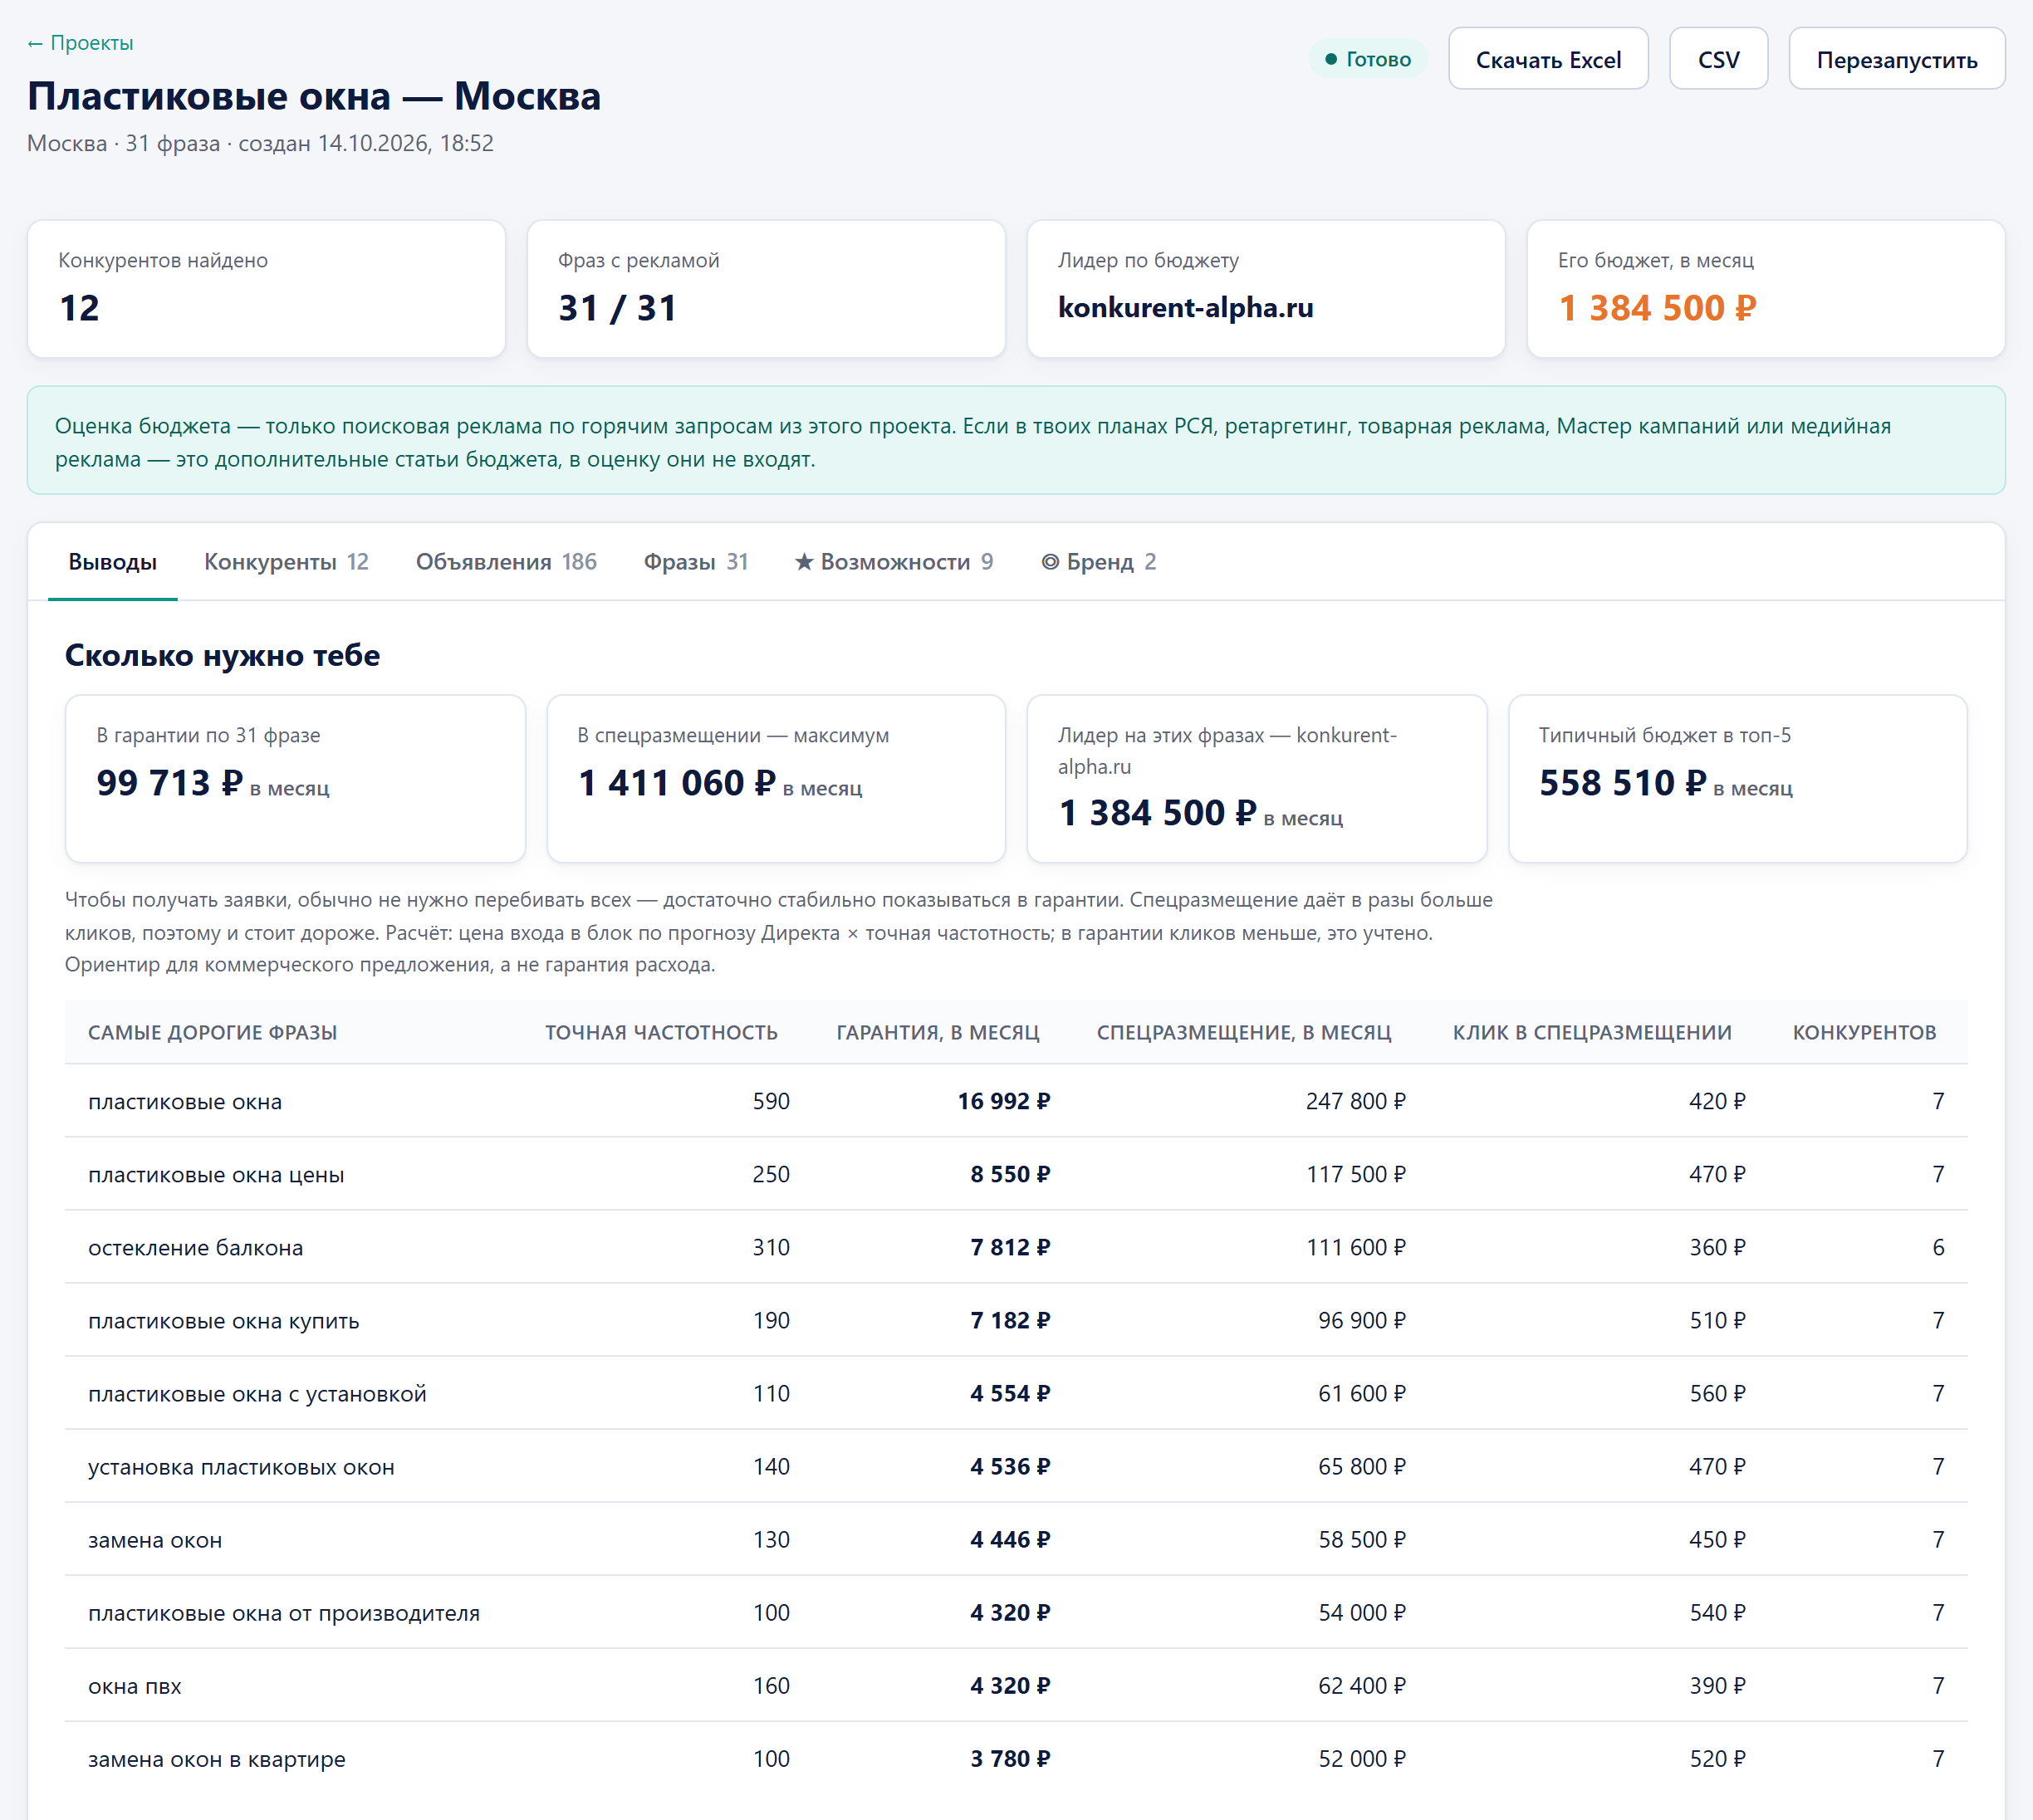Click the star icon on Возможности tab
Screen dimensions: 2033x1820
tap(804, 562)
